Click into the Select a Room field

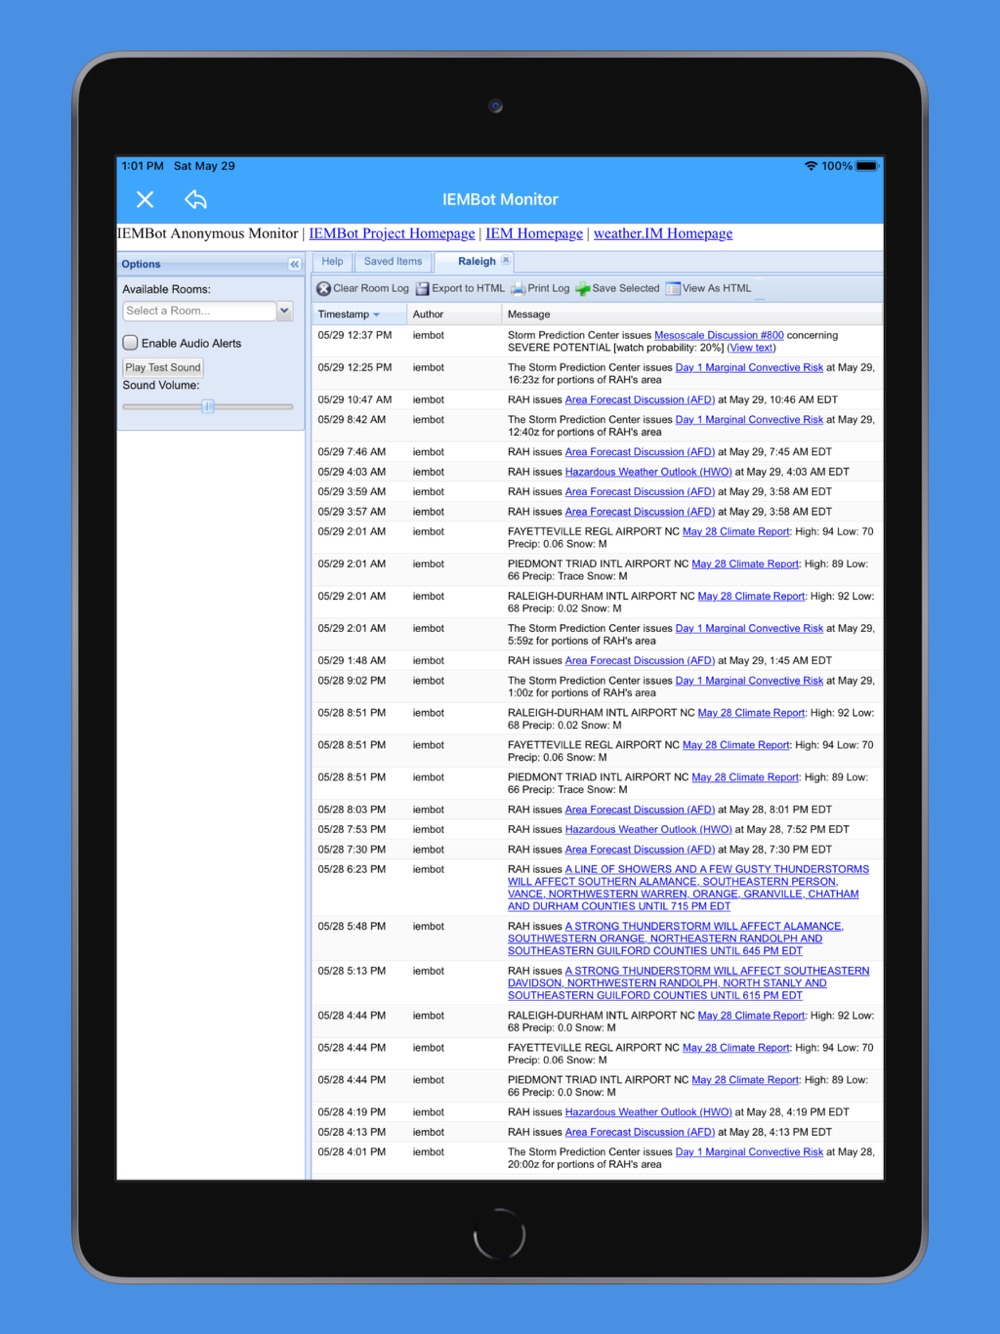pos(199,311)
